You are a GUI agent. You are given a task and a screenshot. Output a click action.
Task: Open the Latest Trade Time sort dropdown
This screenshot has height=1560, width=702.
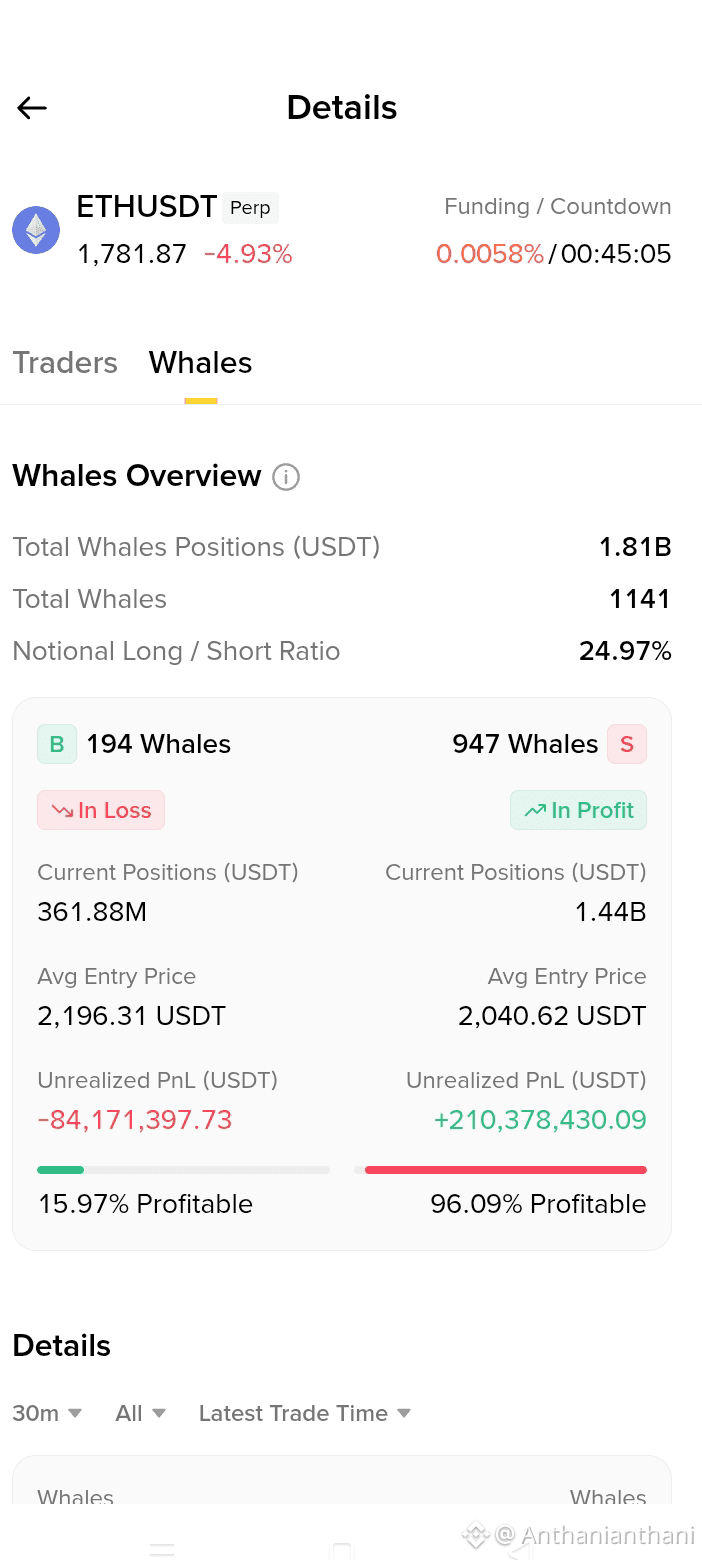[305, 1413]
